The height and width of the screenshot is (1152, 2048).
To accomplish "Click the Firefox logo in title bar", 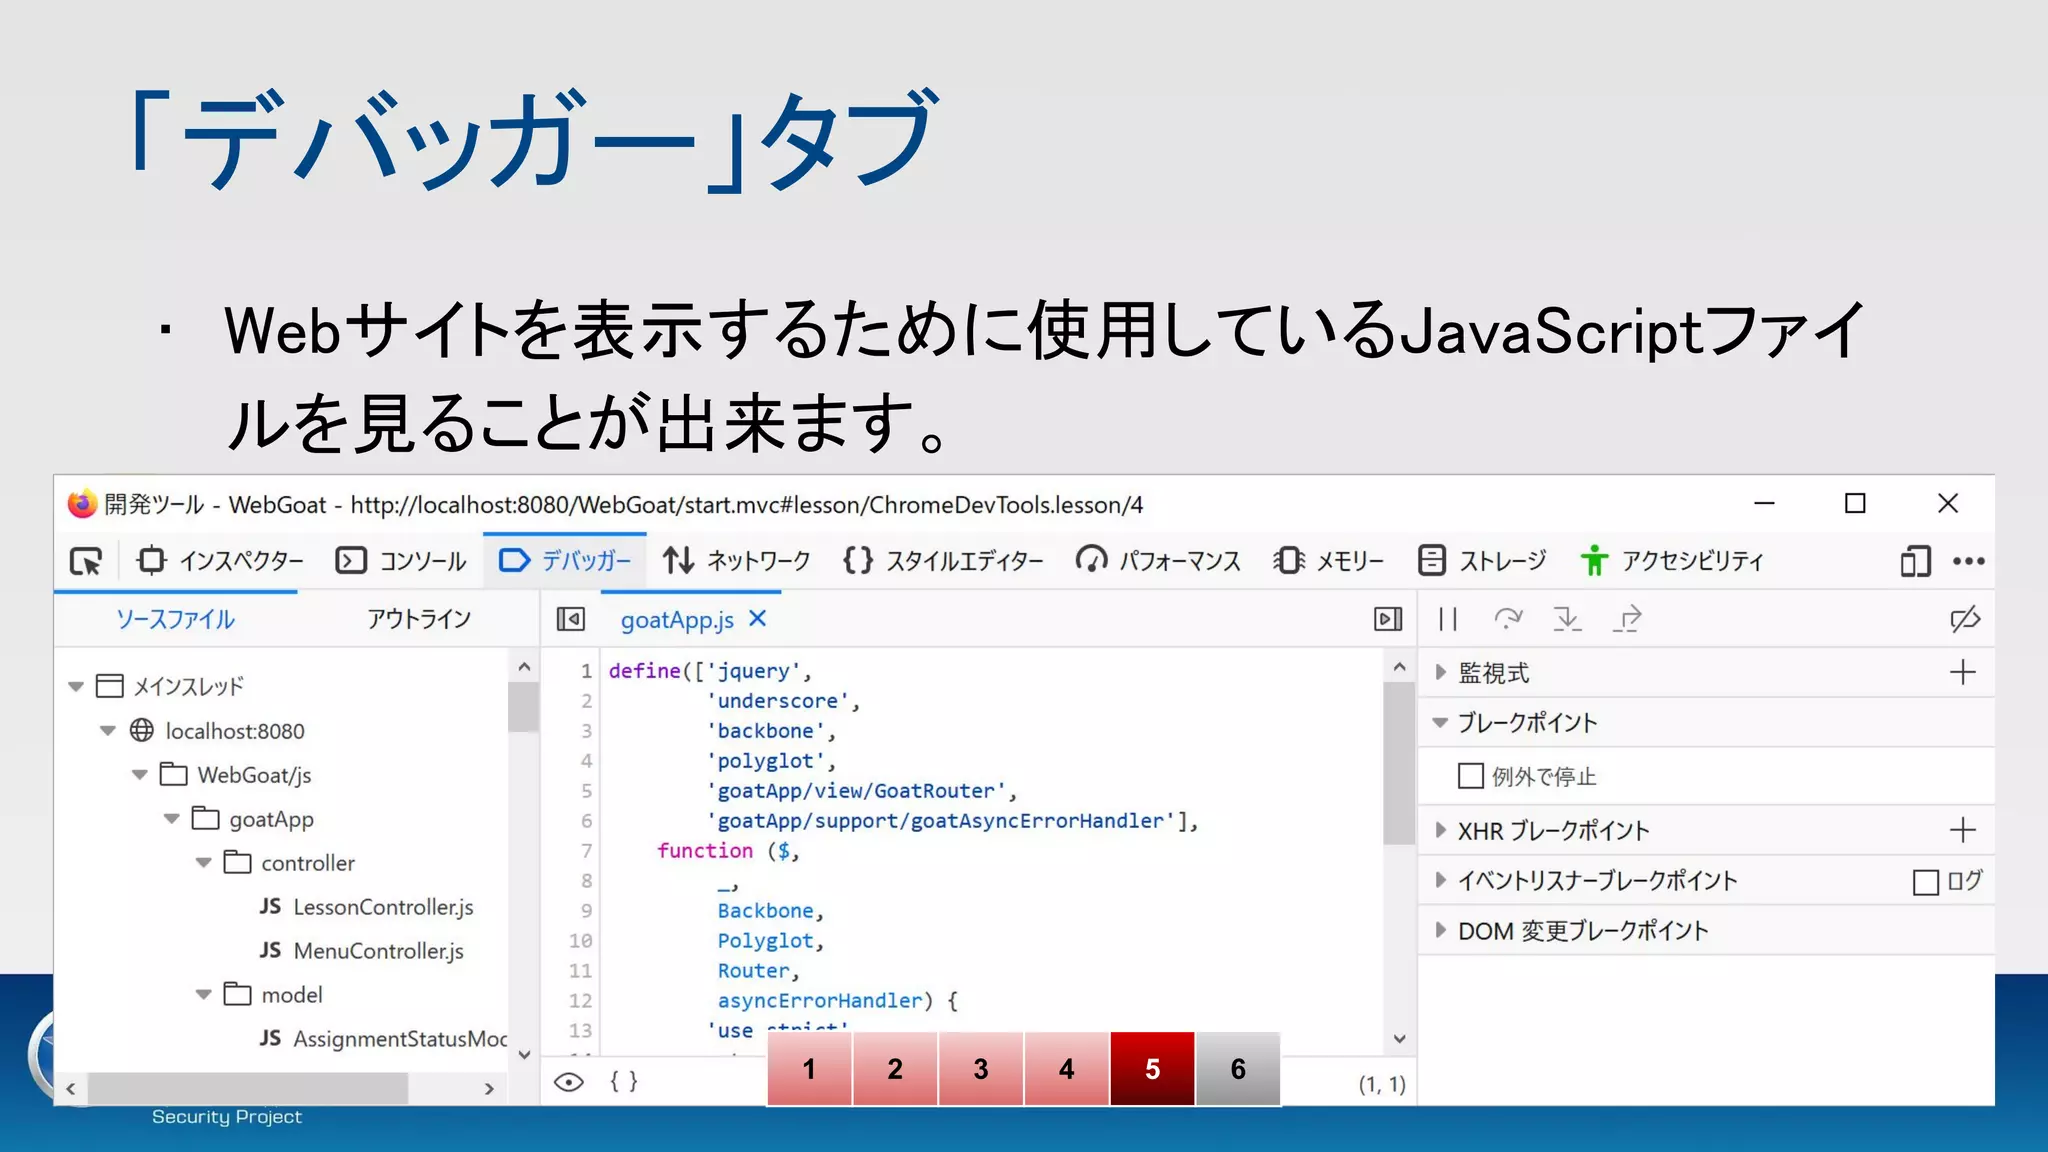I will coord(82,503).
